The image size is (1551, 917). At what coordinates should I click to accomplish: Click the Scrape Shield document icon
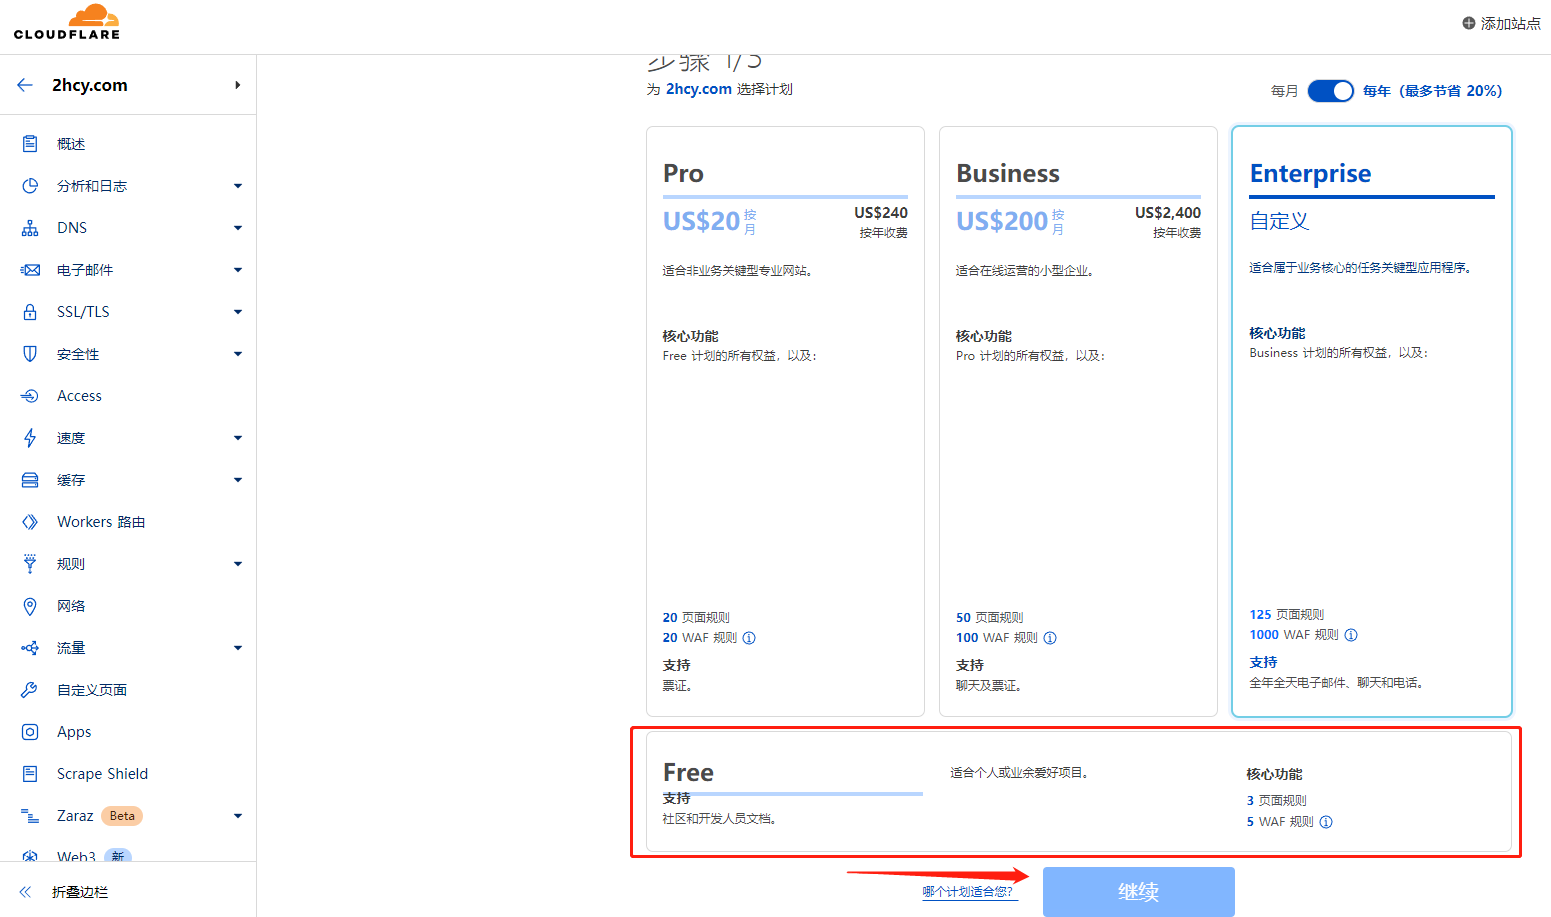(x=30, y=774)
